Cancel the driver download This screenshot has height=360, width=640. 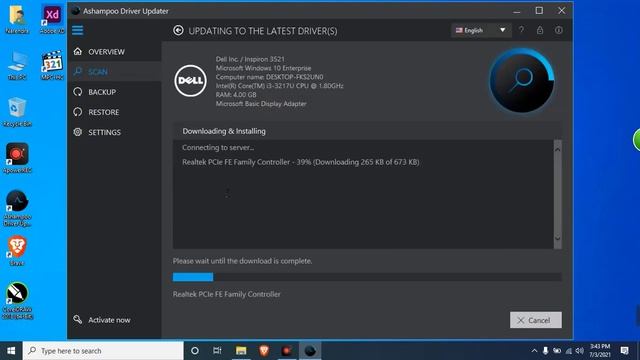536,320
